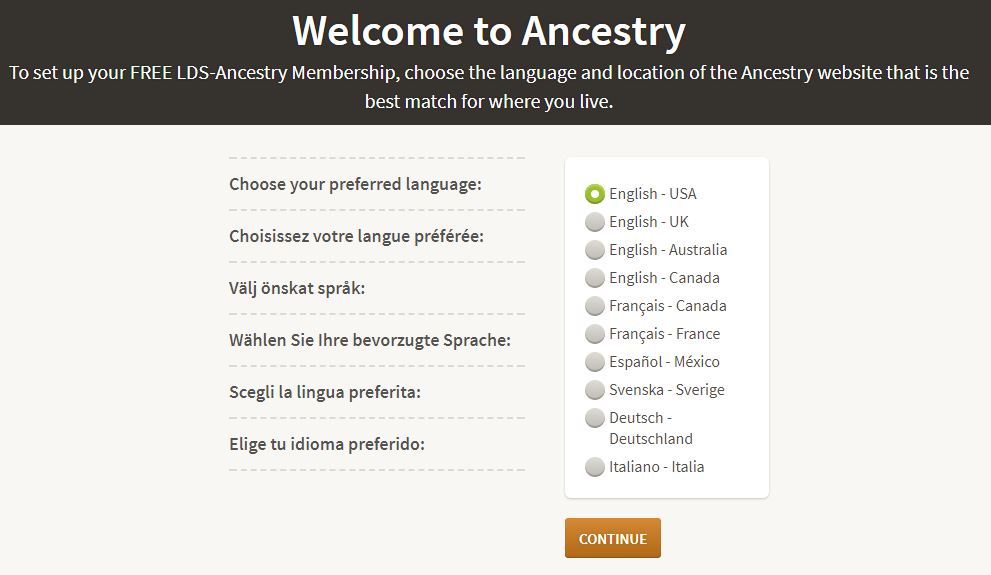Pick the Español - México radio button
991x575 pixels.
(595, 362)
